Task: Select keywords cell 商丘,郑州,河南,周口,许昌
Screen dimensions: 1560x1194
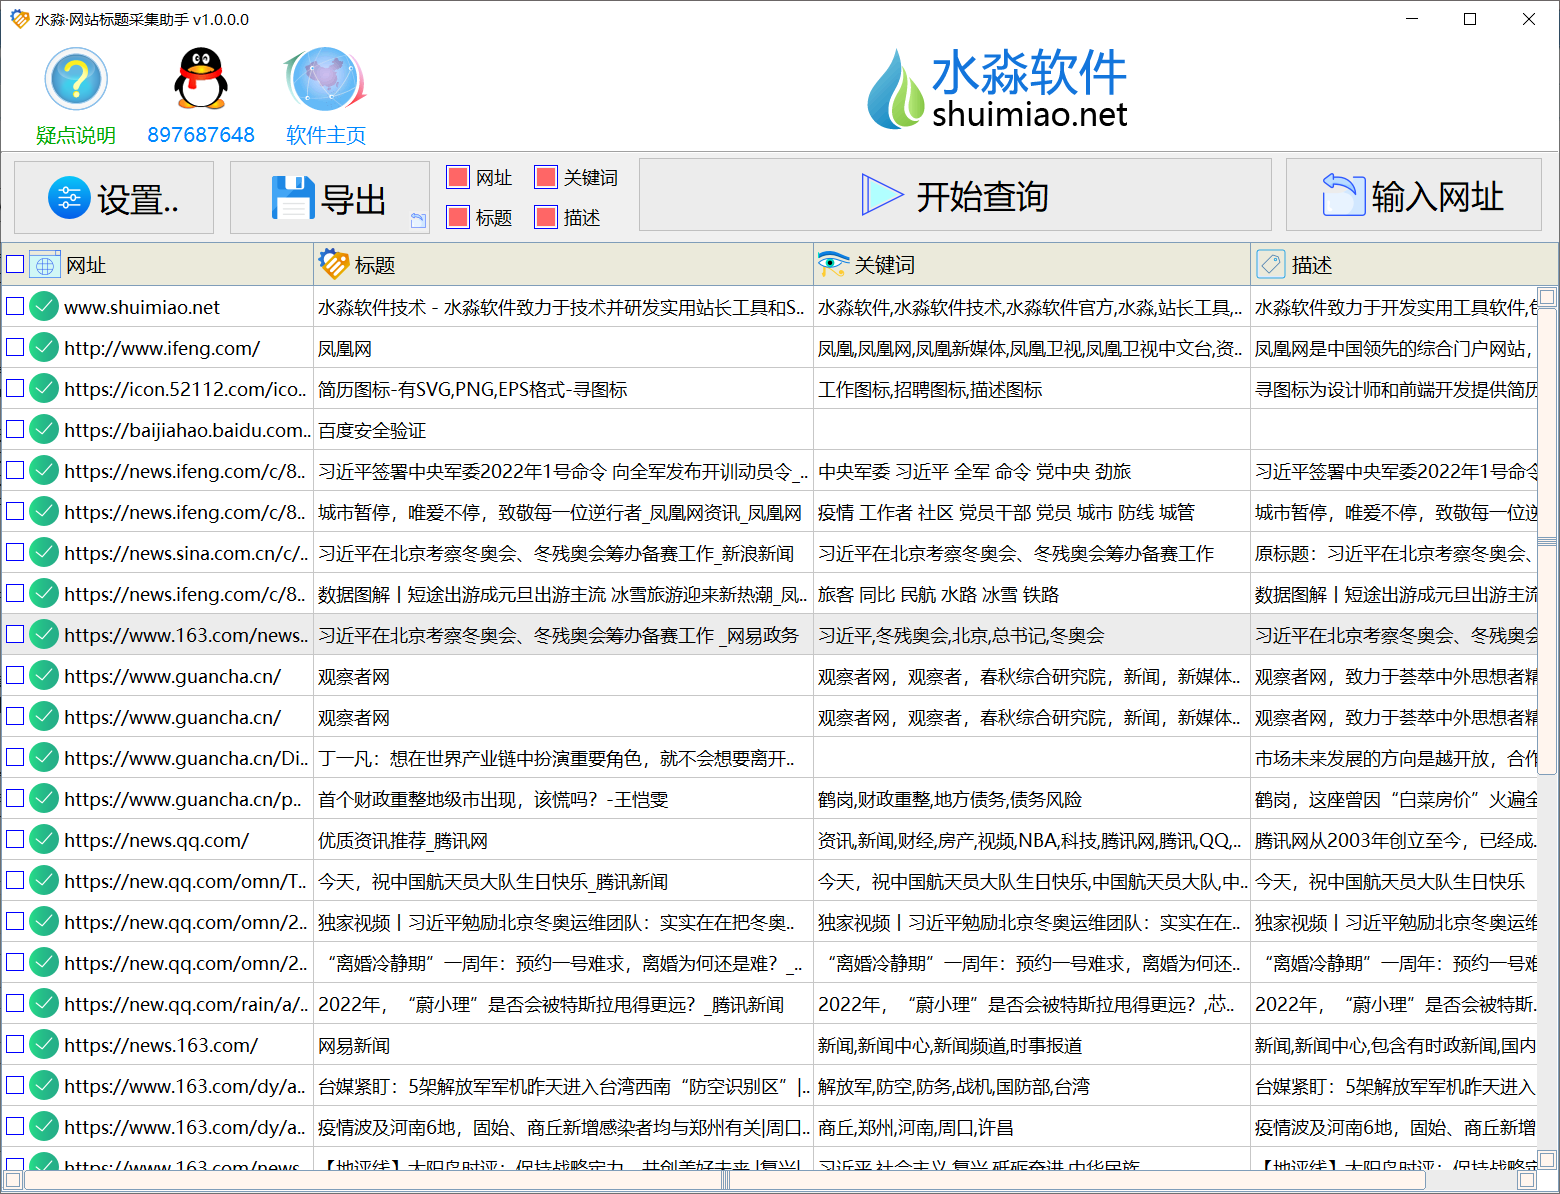Action: (1032, 1127)
